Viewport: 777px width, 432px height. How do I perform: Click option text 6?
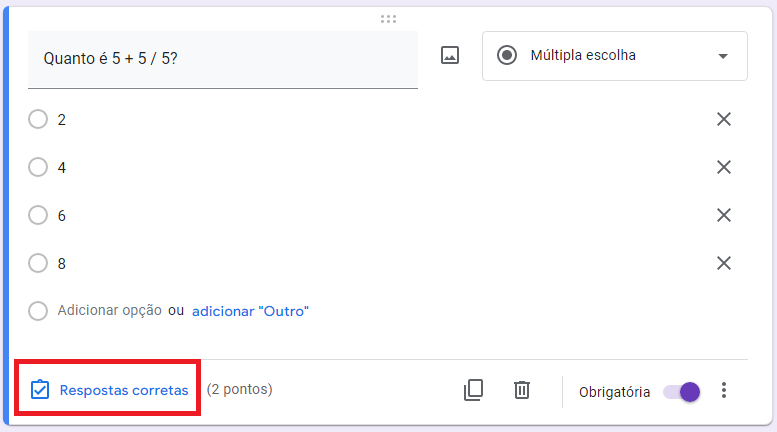(x=61, y=216)
